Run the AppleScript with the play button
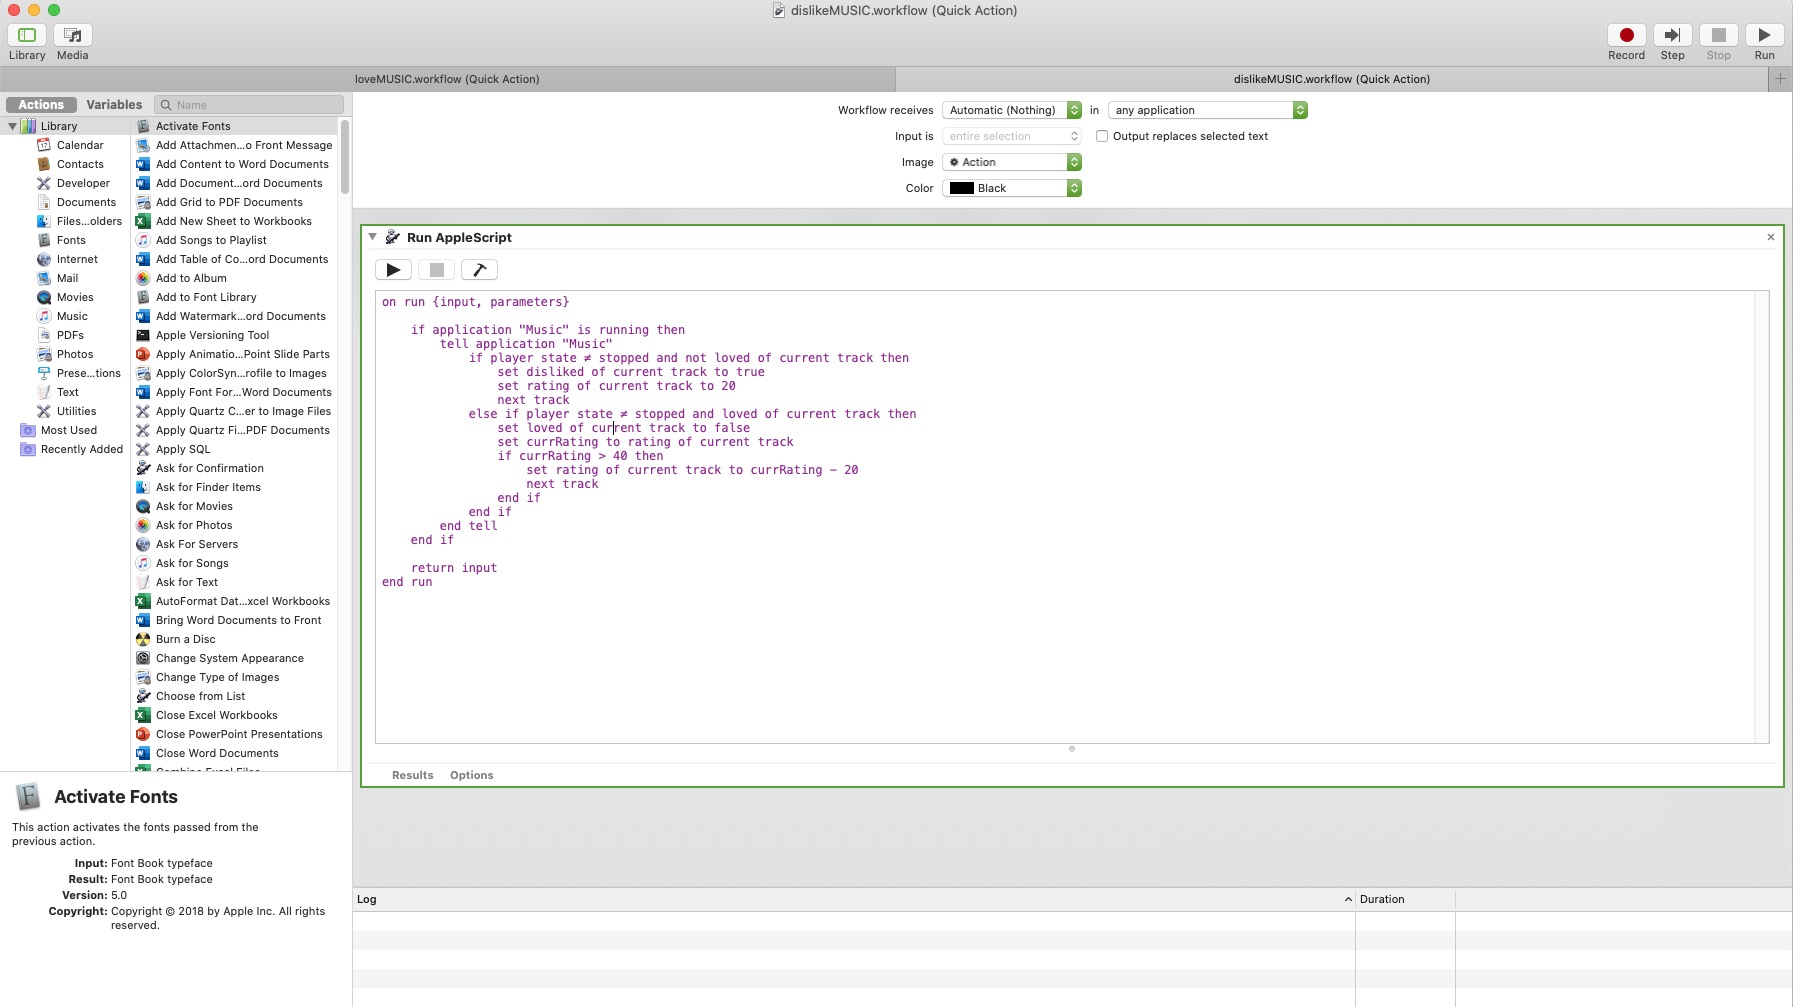1793x1007 pixels. 394,270
